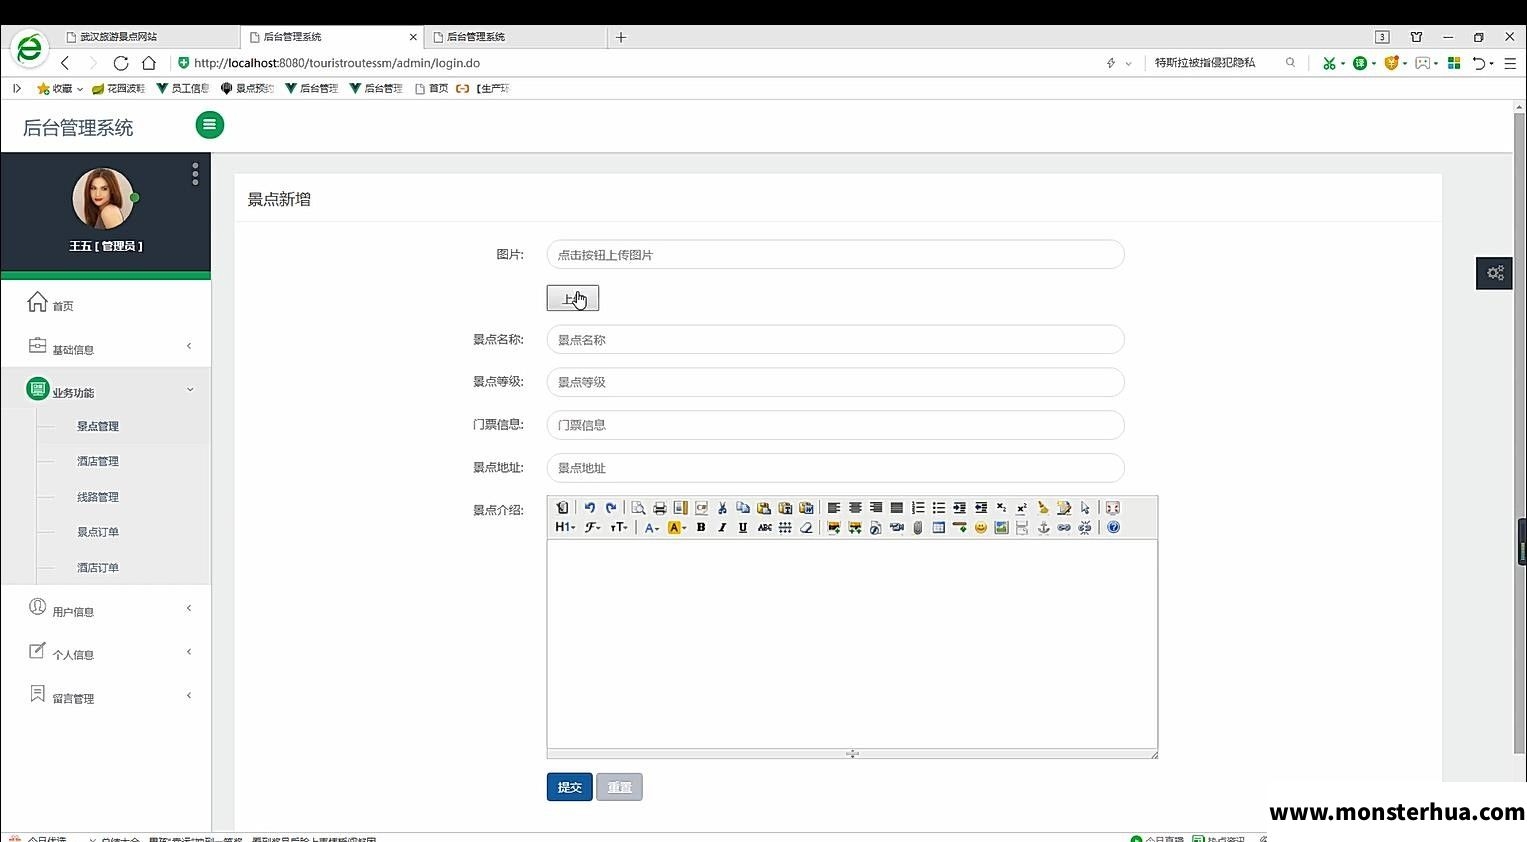1527x842 pixels.
Task: Open 酒店订单 in the sidebar
Action: (x=98, y=568)
